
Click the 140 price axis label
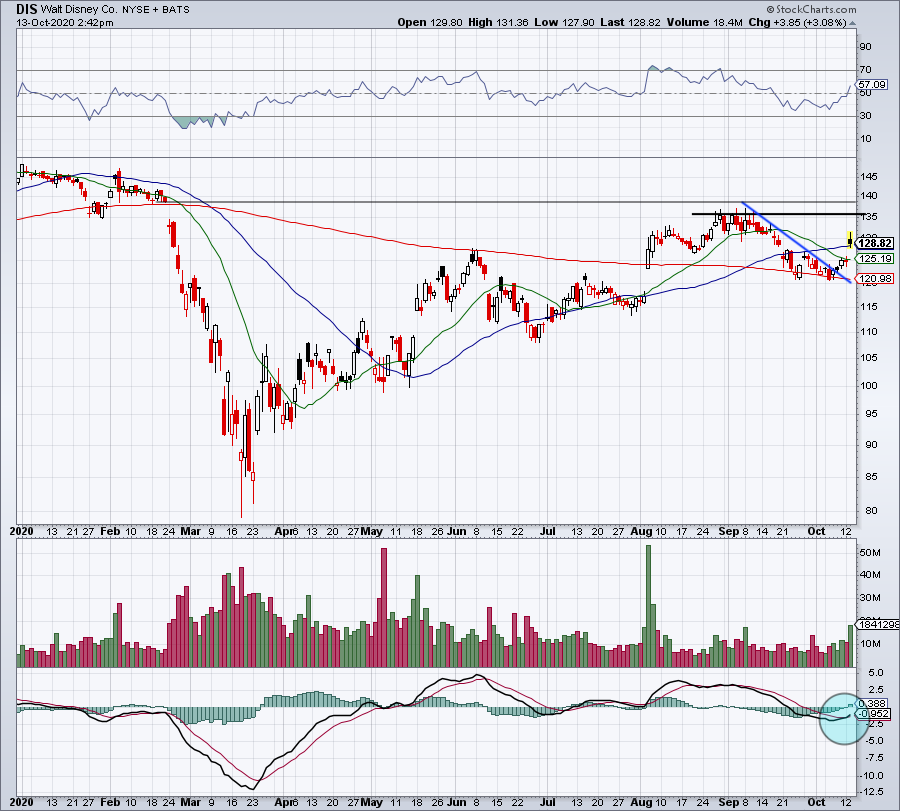[868, 196]
